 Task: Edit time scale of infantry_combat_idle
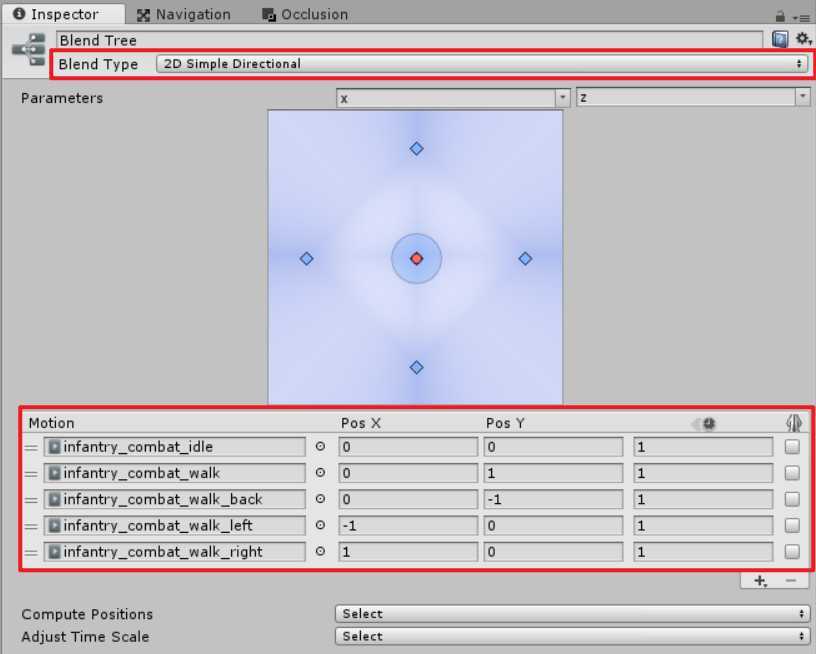(x=703, y=447)
